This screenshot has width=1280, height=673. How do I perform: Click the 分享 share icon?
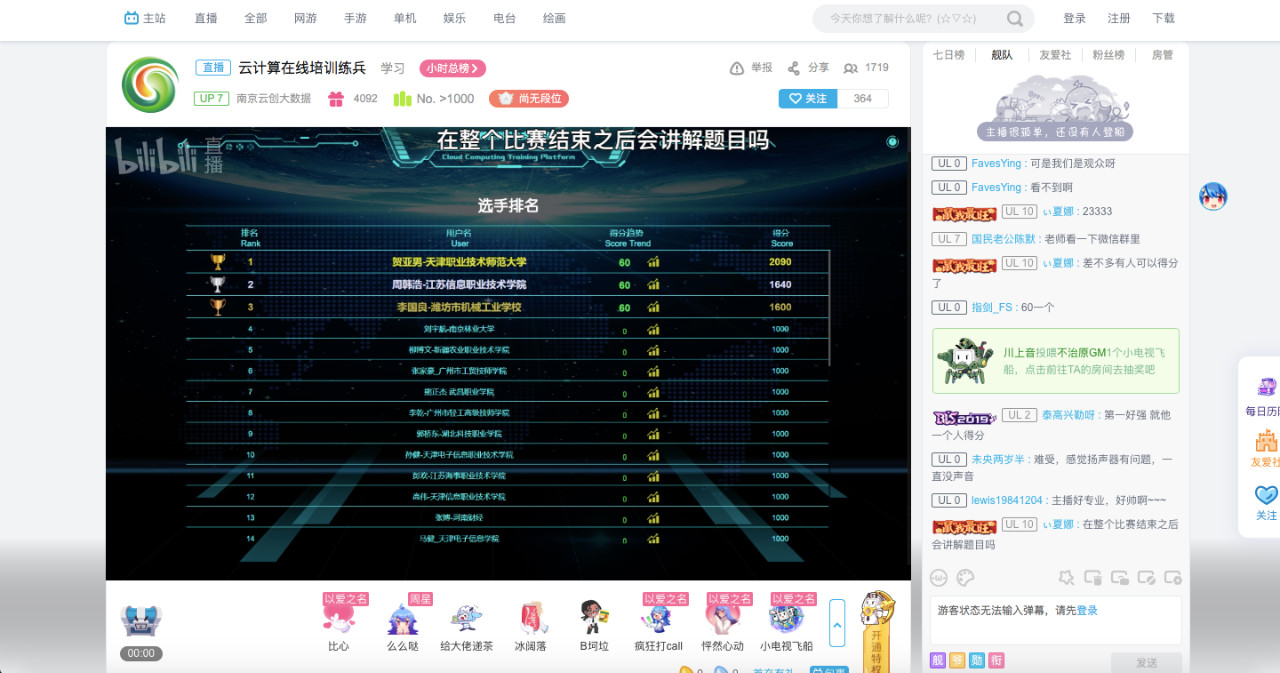coord(793,68)
